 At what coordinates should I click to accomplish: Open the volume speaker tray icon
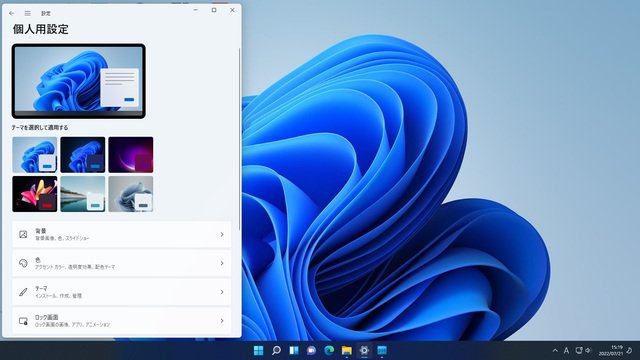[x=588, y=351]
